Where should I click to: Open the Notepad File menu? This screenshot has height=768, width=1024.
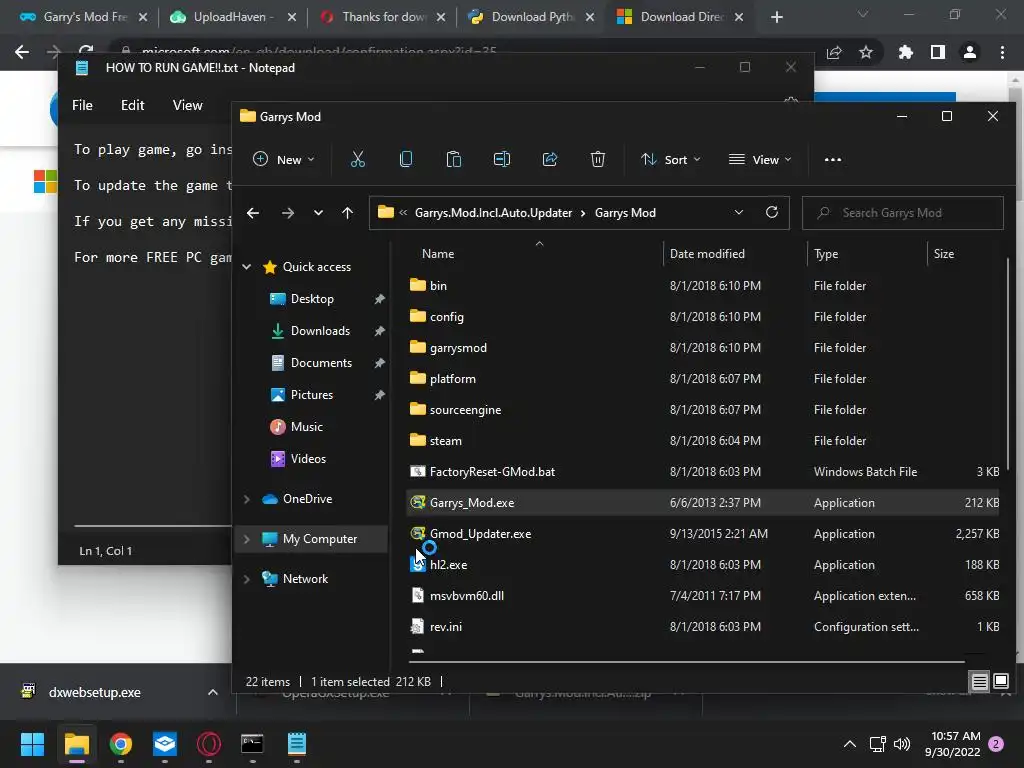pos(82,105)
